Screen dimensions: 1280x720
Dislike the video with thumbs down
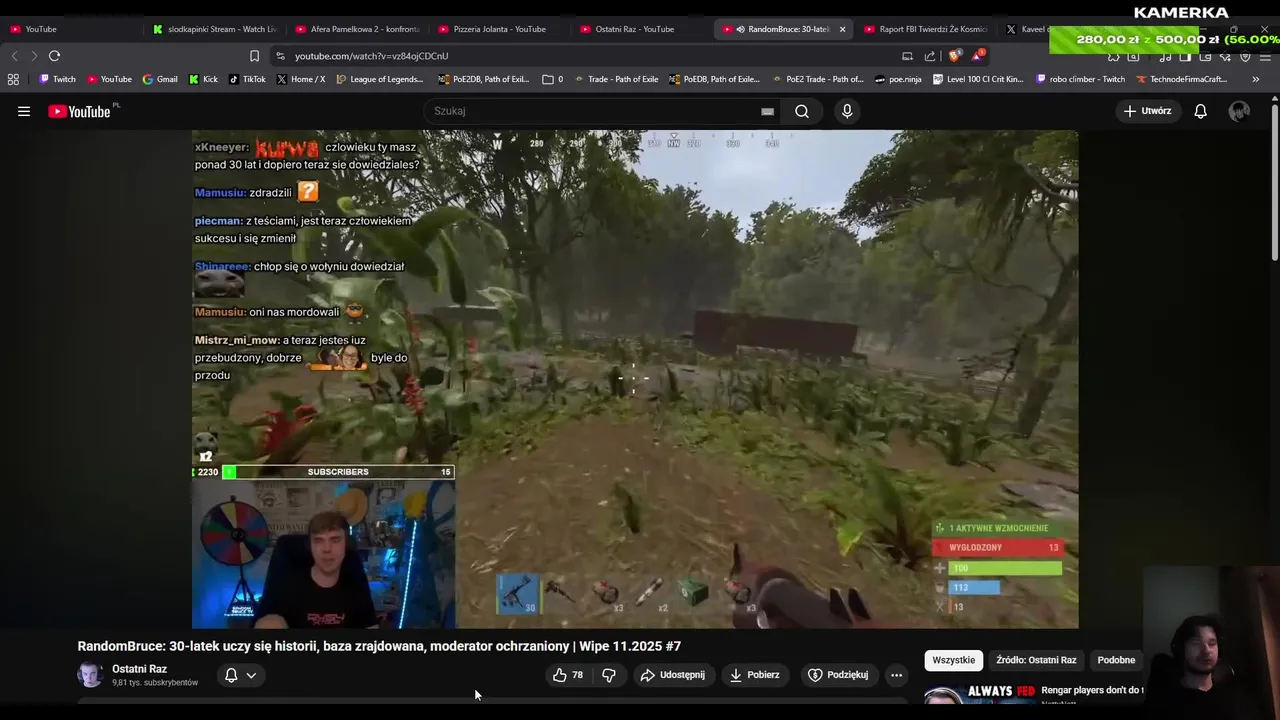pos(609,675)
